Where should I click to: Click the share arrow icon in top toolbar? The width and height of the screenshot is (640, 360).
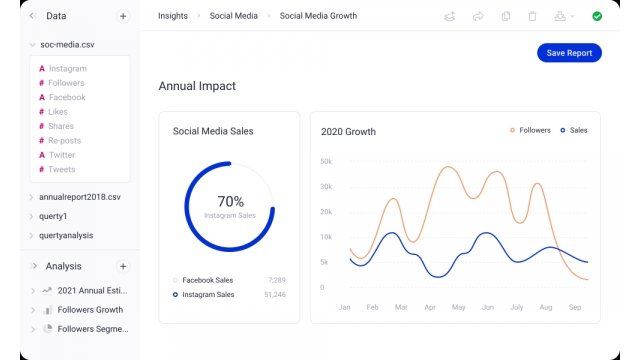coord(478,16)
